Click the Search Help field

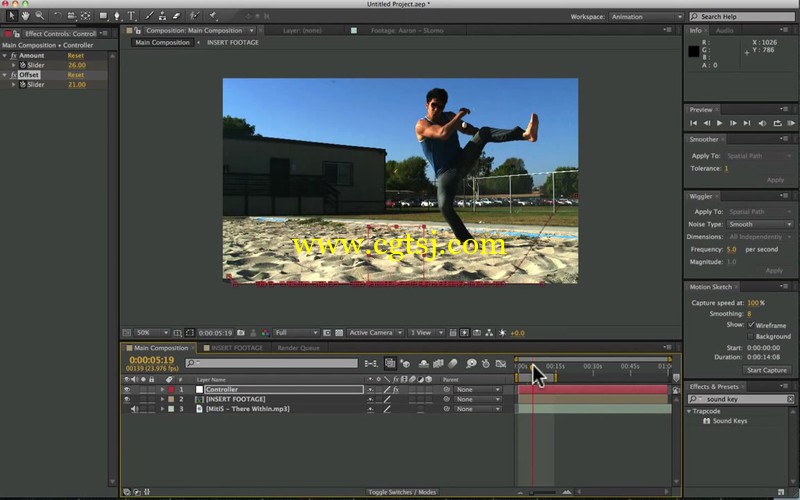[742, 17]
